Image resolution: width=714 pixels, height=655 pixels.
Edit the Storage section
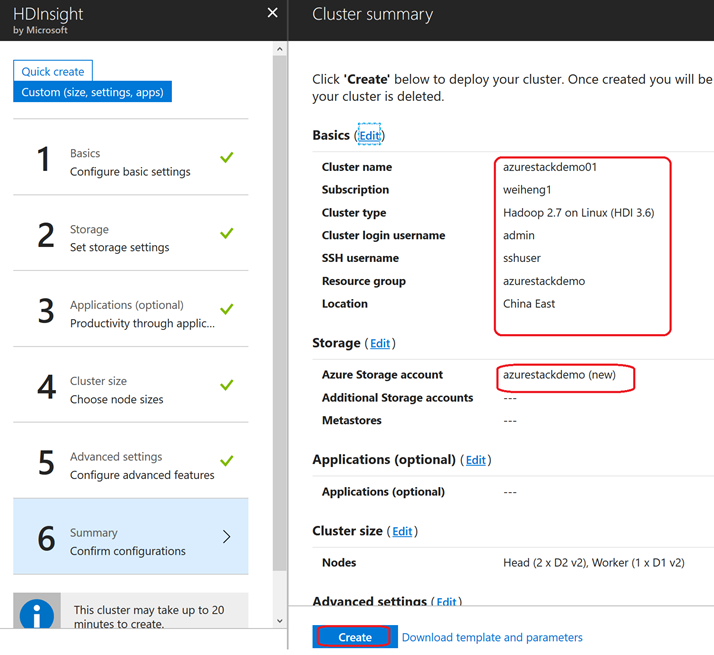tap(380, 343)
